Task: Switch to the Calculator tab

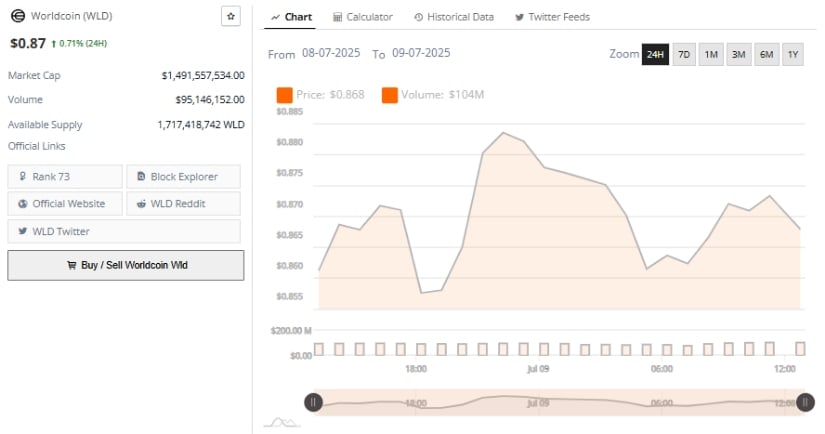Action: coord(363,17)
